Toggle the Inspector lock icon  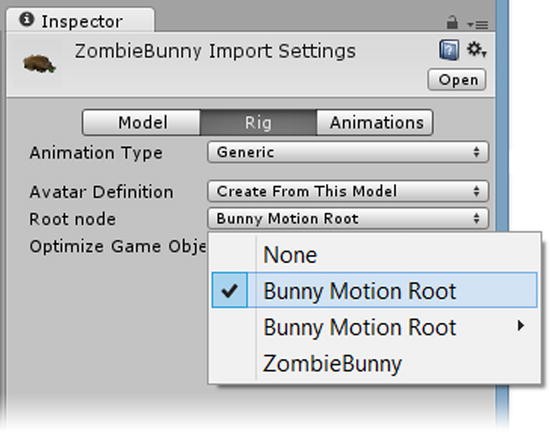pyautogui.click(x=452, y=22)
